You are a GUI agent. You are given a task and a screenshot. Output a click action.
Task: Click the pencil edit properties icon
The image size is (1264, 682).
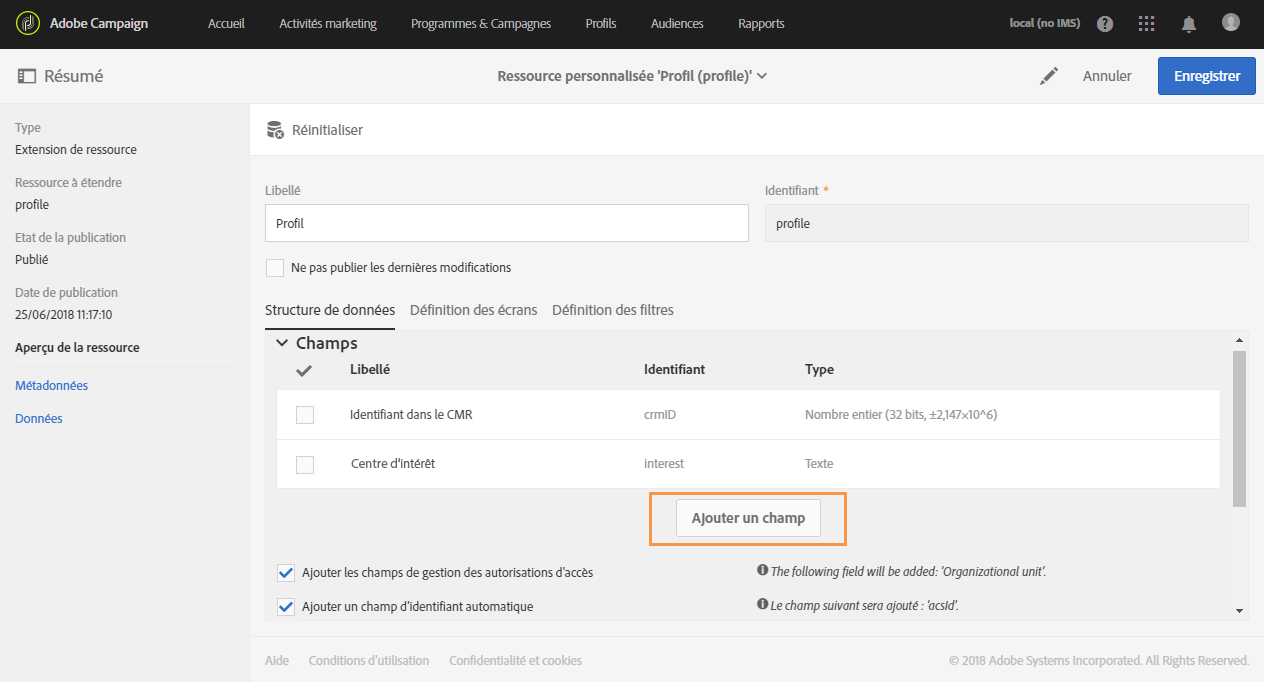[1048, 76]
